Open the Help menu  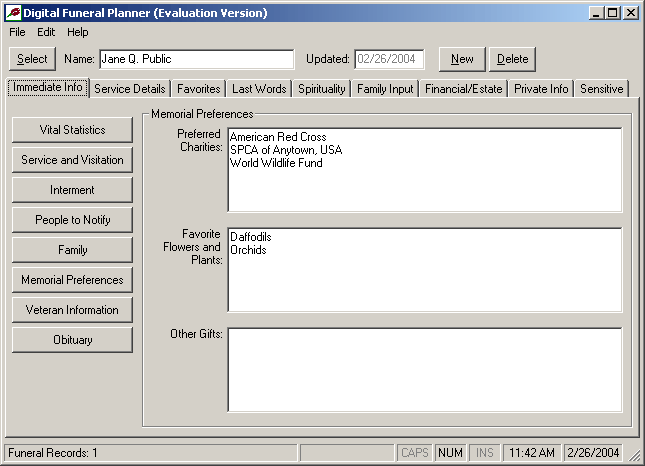[78, 32]
